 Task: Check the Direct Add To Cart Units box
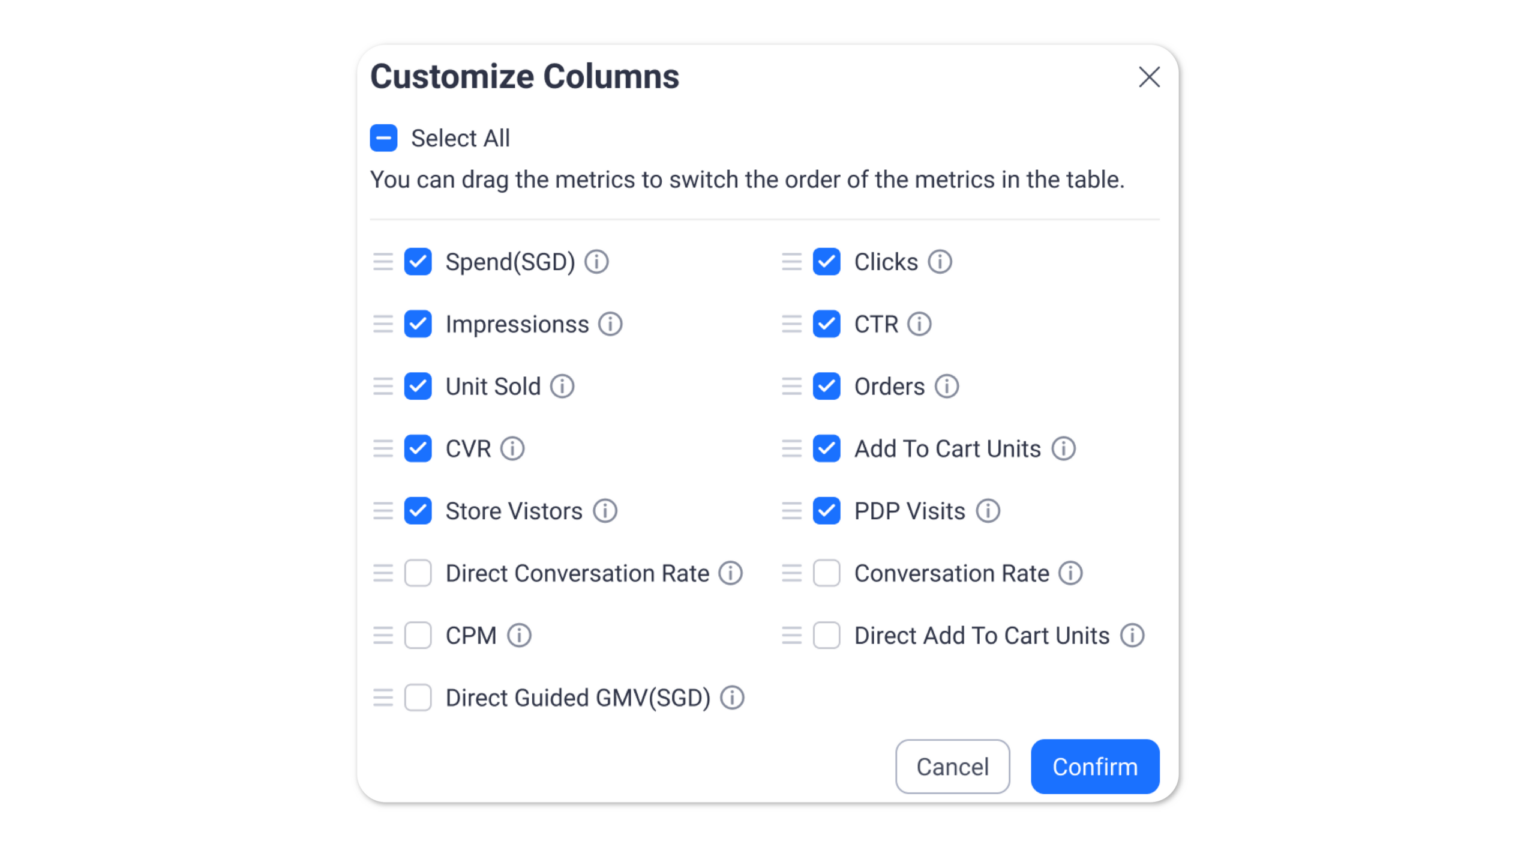pos(827,636)
